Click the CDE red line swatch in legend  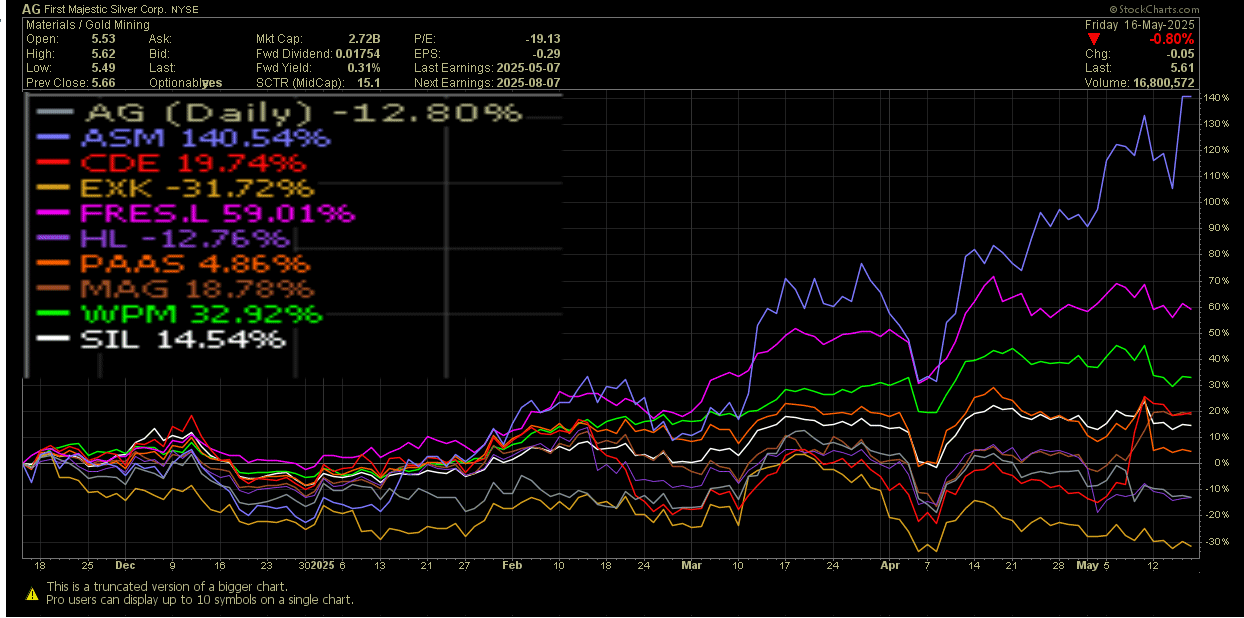(51, 163)
